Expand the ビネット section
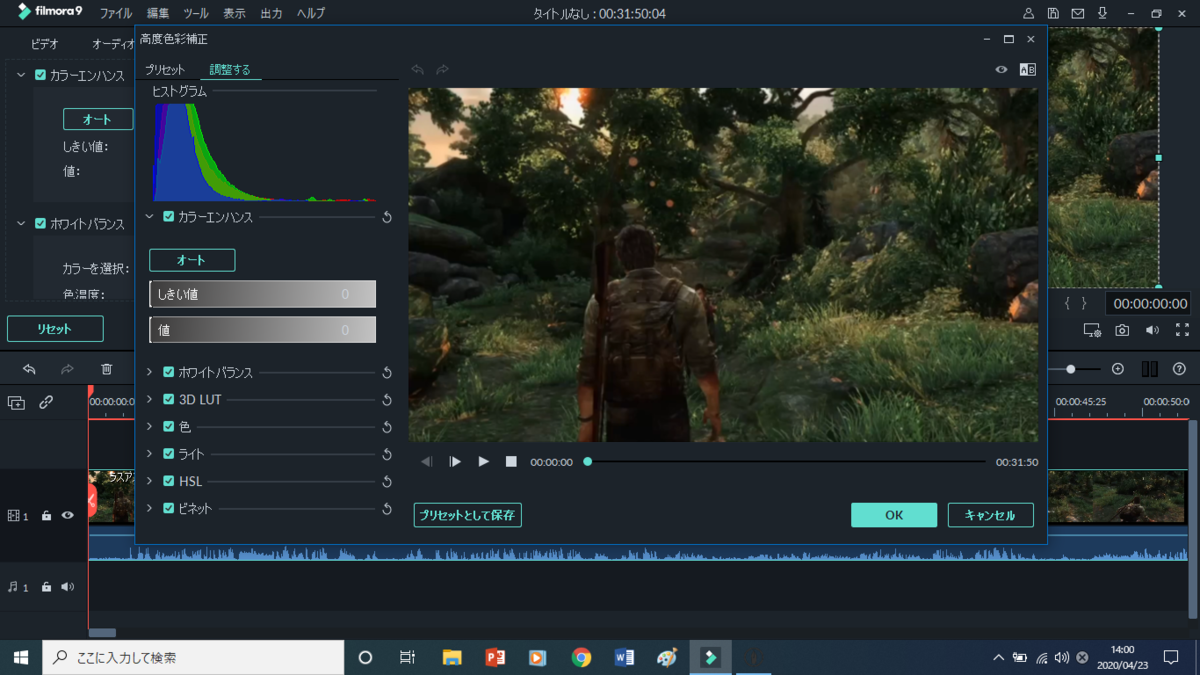The image size is (1200, 675). [x=150, y=508]
